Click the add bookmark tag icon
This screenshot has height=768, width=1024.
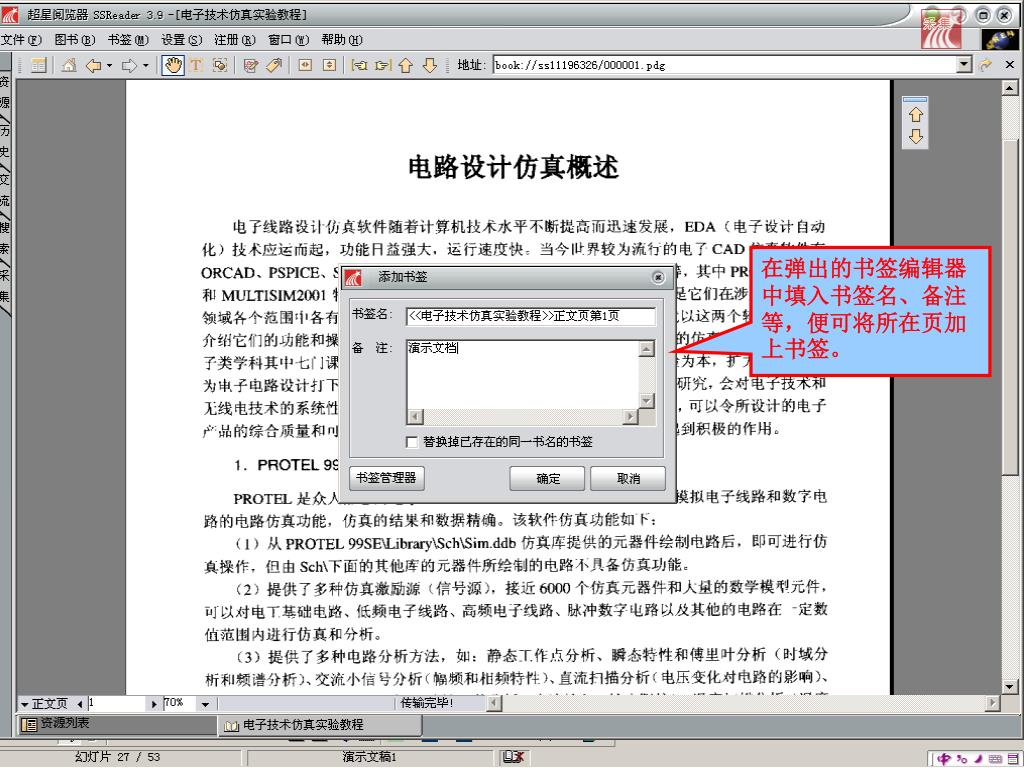pyautogui.click(x=274, y=65)
